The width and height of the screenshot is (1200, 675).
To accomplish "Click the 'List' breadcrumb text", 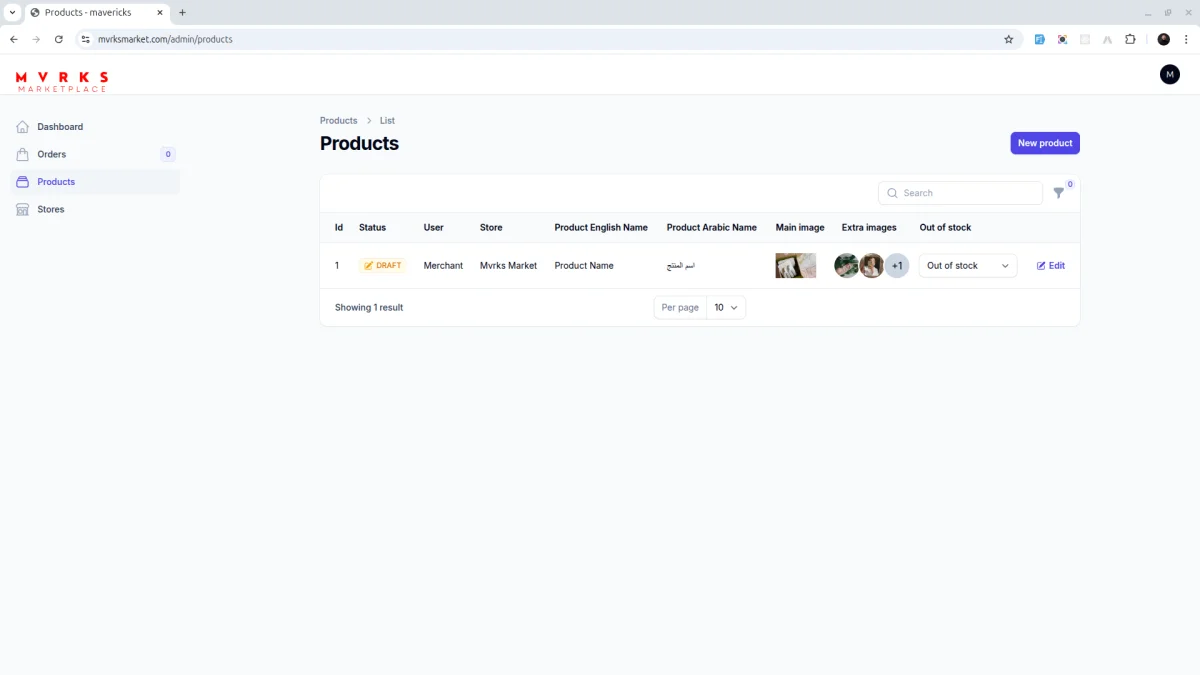I will 387,121.
